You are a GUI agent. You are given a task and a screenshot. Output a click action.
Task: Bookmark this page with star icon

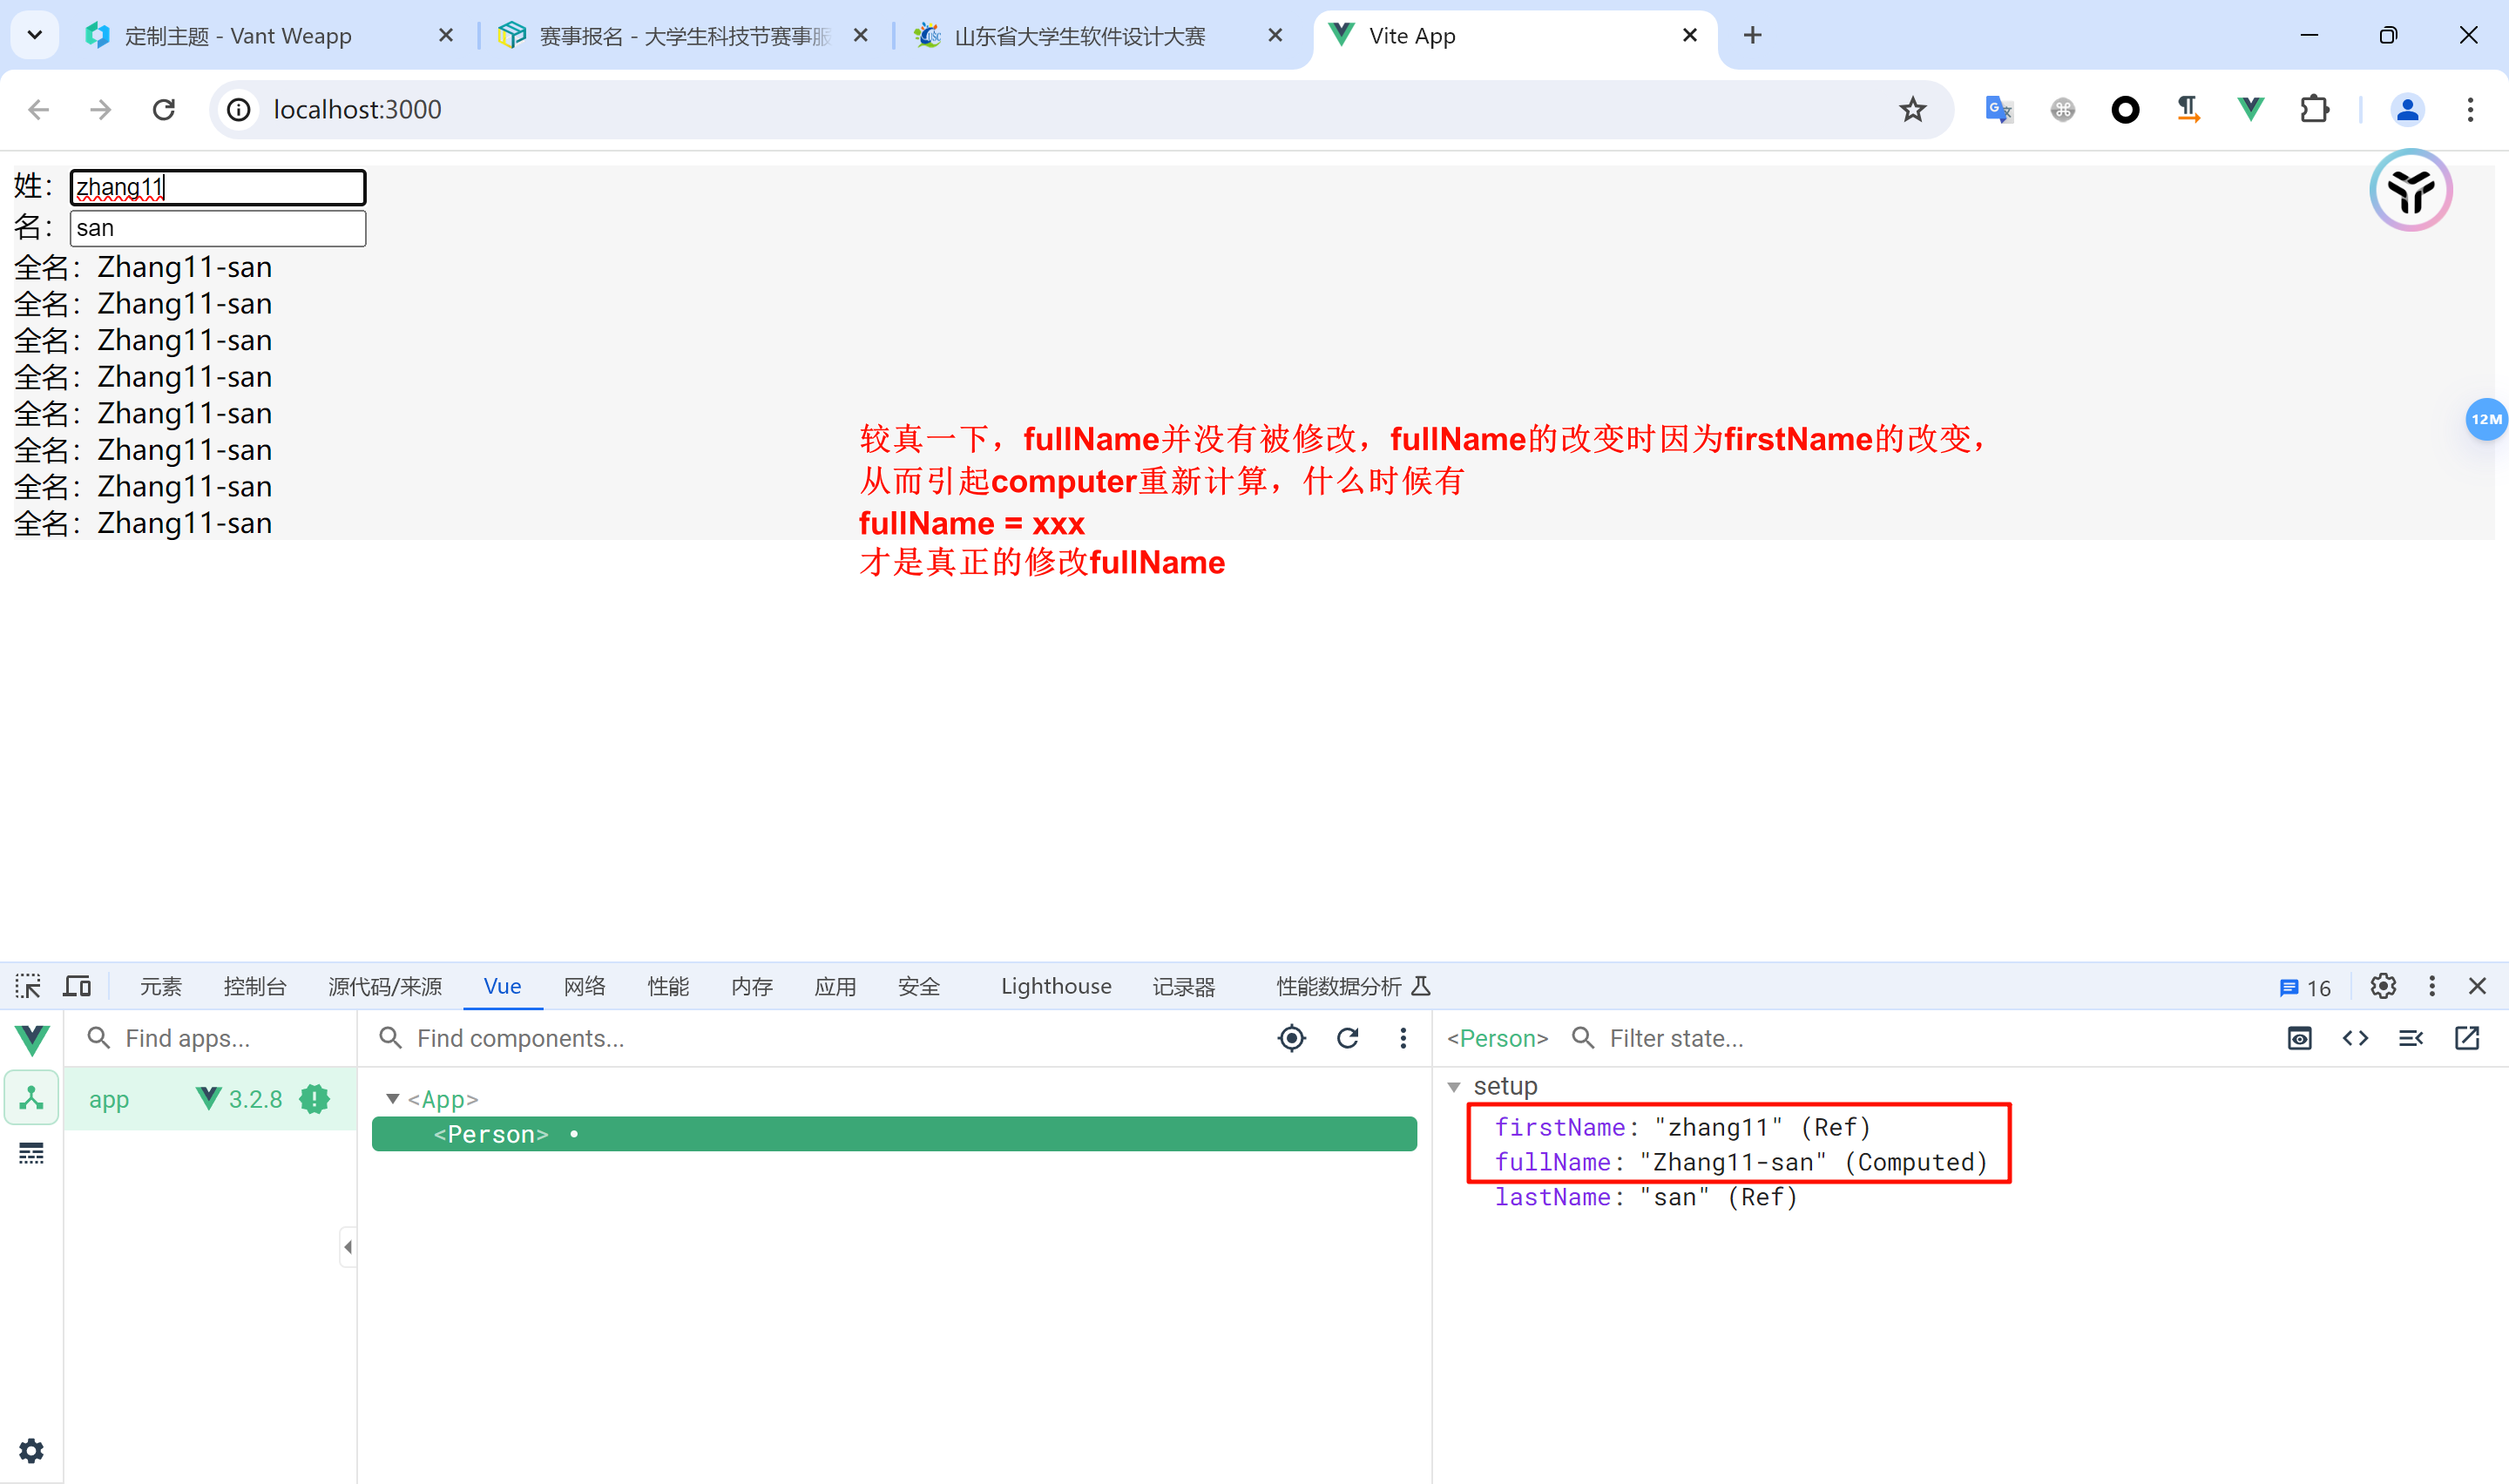1912,109
